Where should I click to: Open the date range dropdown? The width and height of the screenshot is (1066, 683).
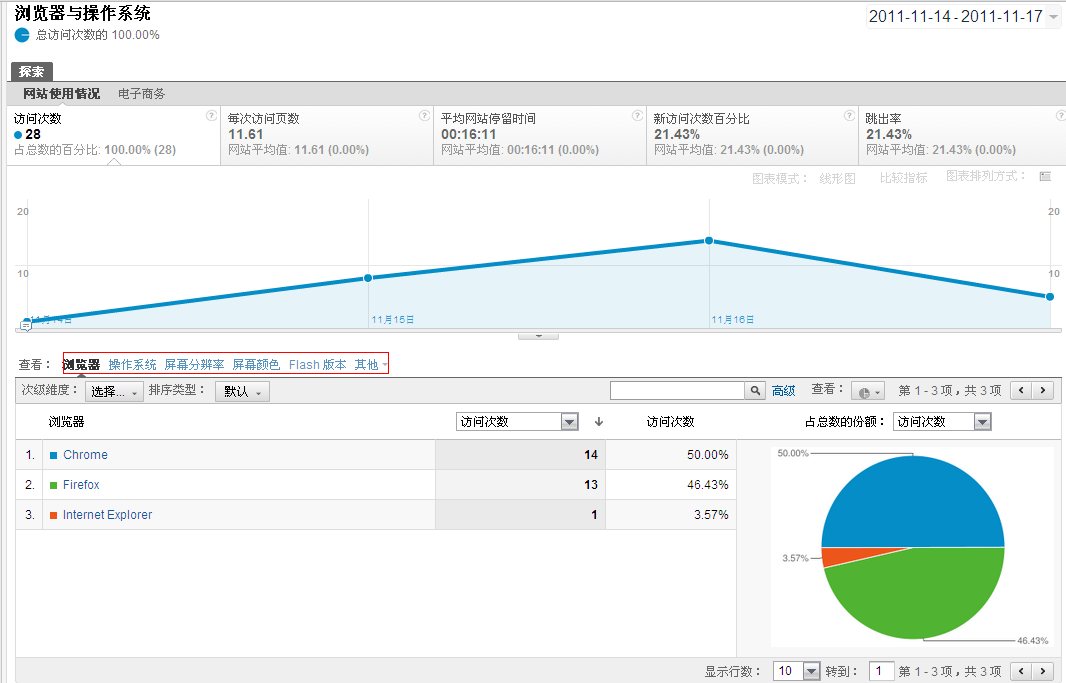962,16
